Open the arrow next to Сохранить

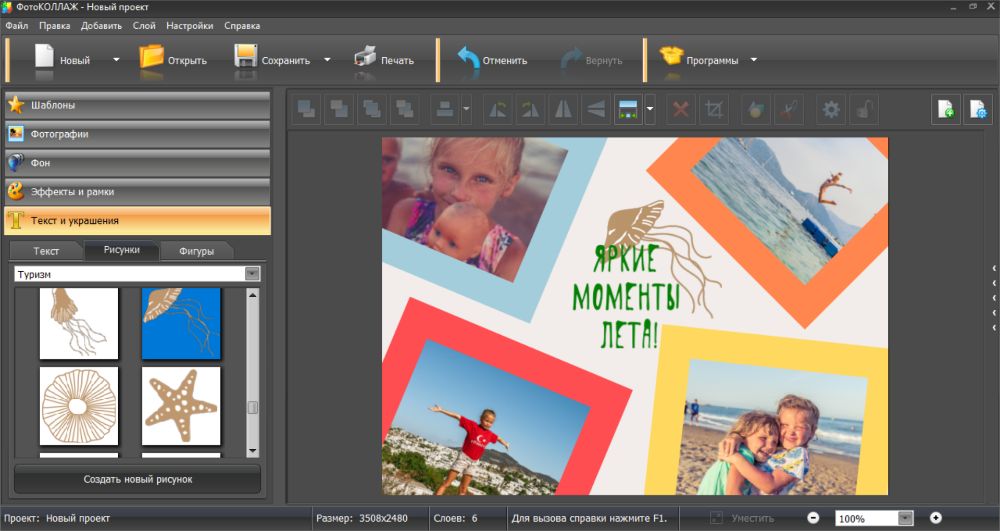coord(327,60)
